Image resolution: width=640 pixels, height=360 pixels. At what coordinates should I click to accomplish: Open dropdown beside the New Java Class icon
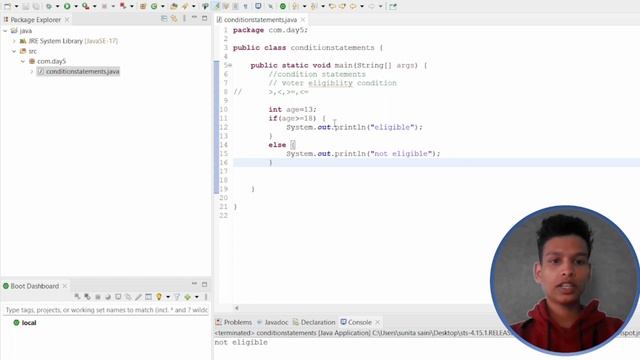coord(163,6)
